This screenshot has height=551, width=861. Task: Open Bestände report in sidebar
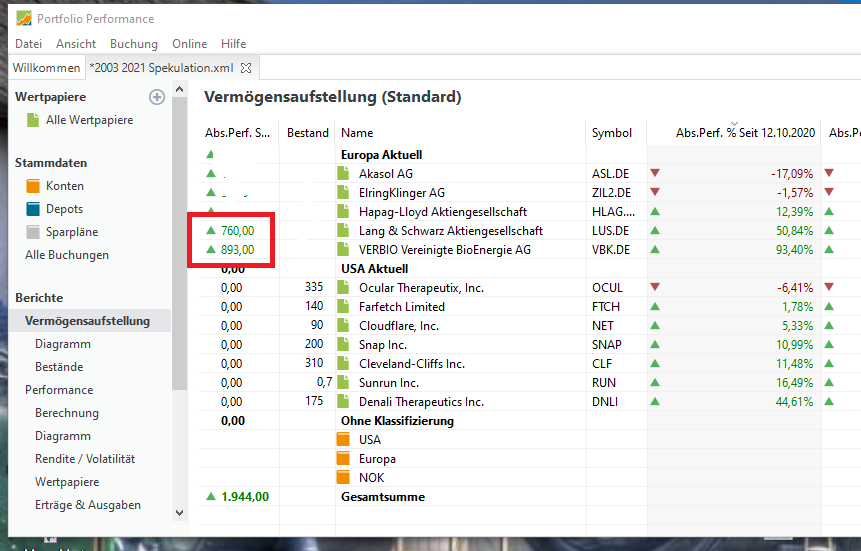point(59,366)
